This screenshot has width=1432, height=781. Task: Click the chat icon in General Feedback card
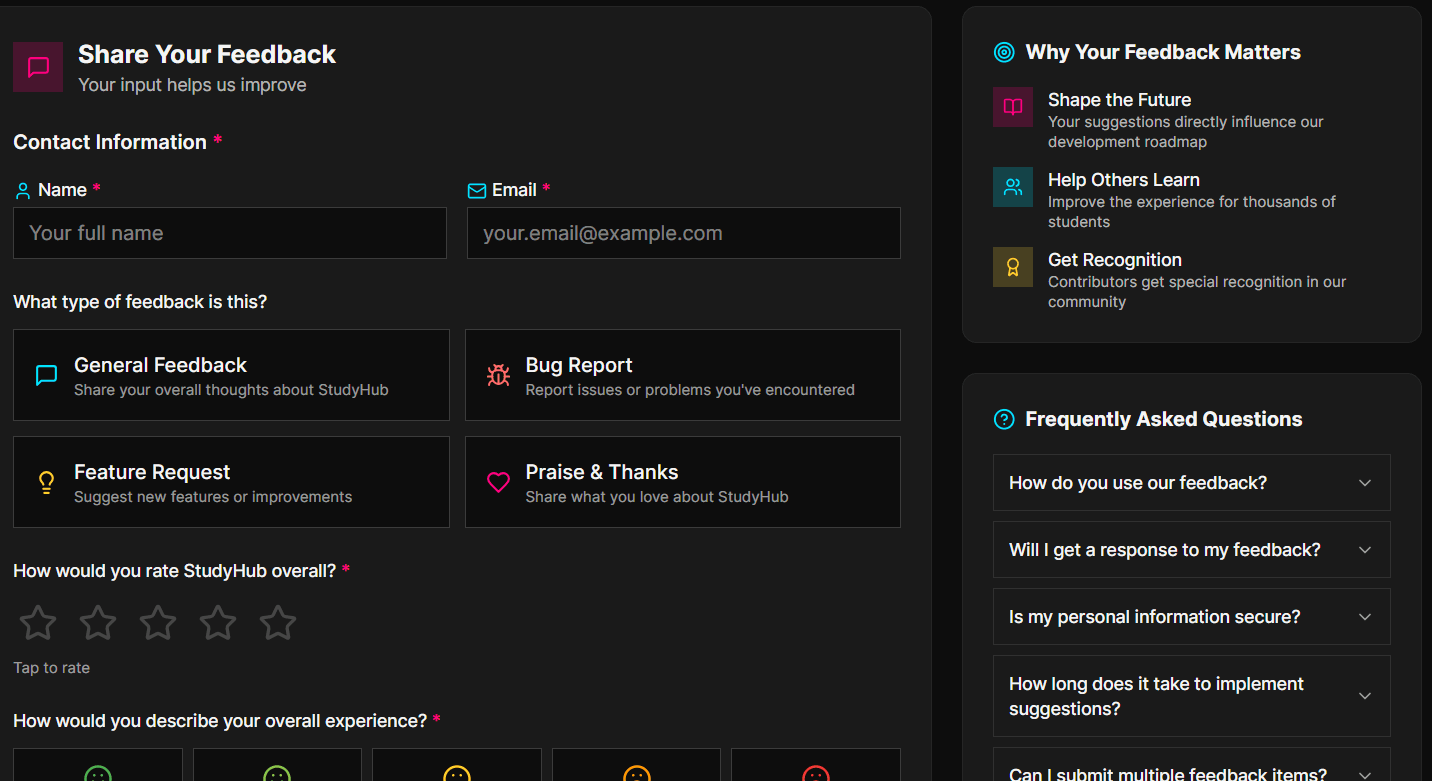tap(46, 375)
